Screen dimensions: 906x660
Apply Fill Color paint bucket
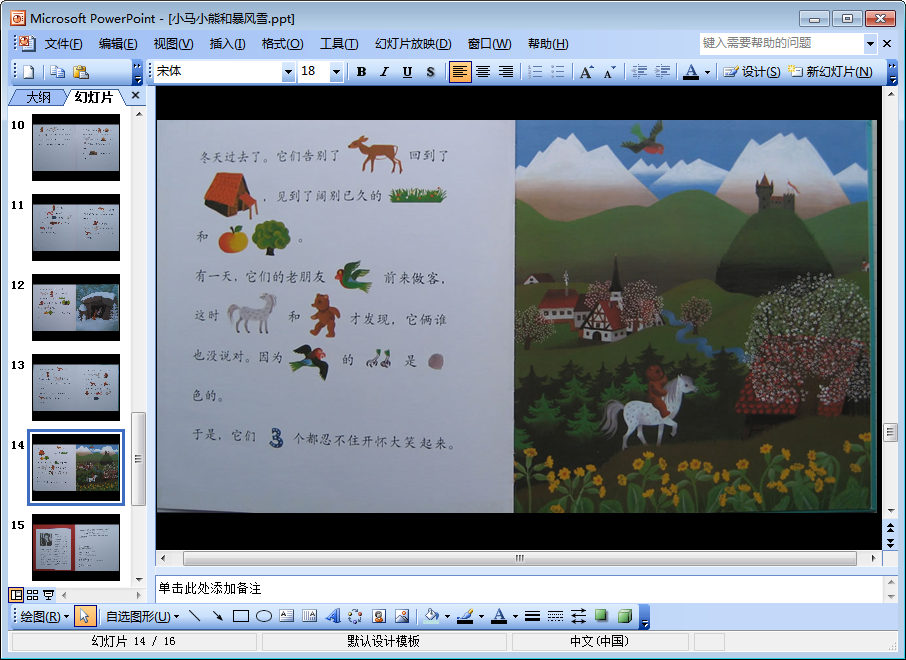(x=432, y=617)
